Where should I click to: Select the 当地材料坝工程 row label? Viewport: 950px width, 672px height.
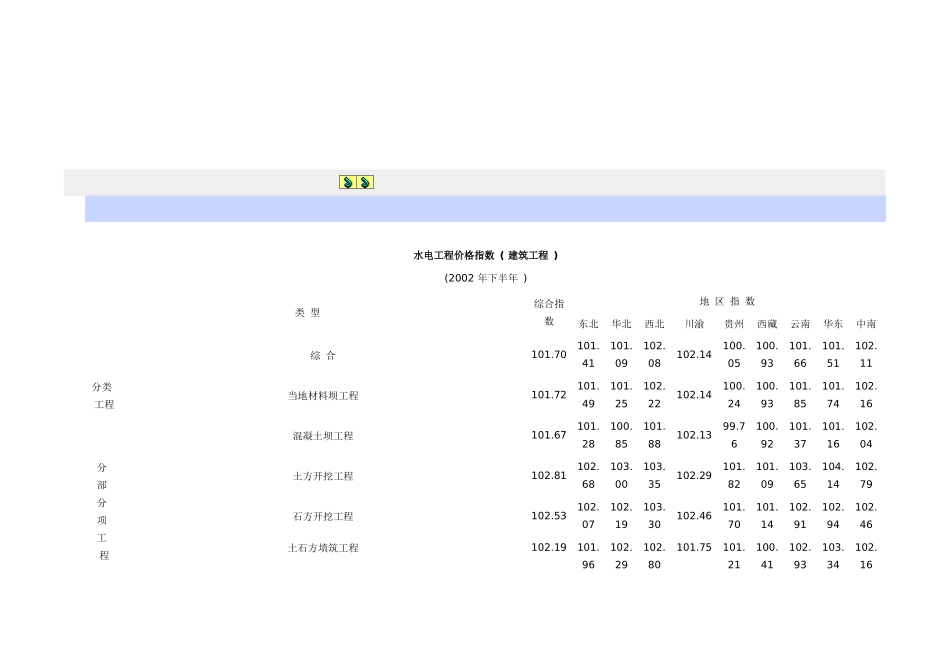pyautogui.click(x=323, y=396)
